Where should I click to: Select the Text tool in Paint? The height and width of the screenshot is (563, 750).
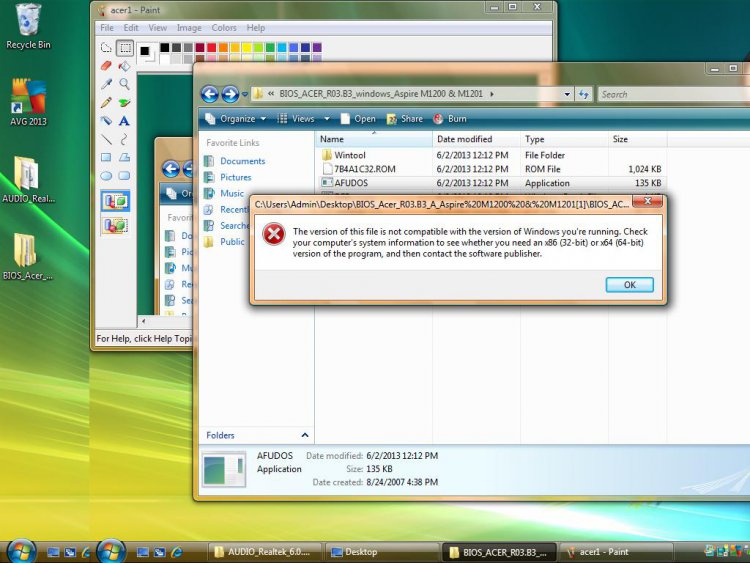pyautogui.click(x=125, y=121)
